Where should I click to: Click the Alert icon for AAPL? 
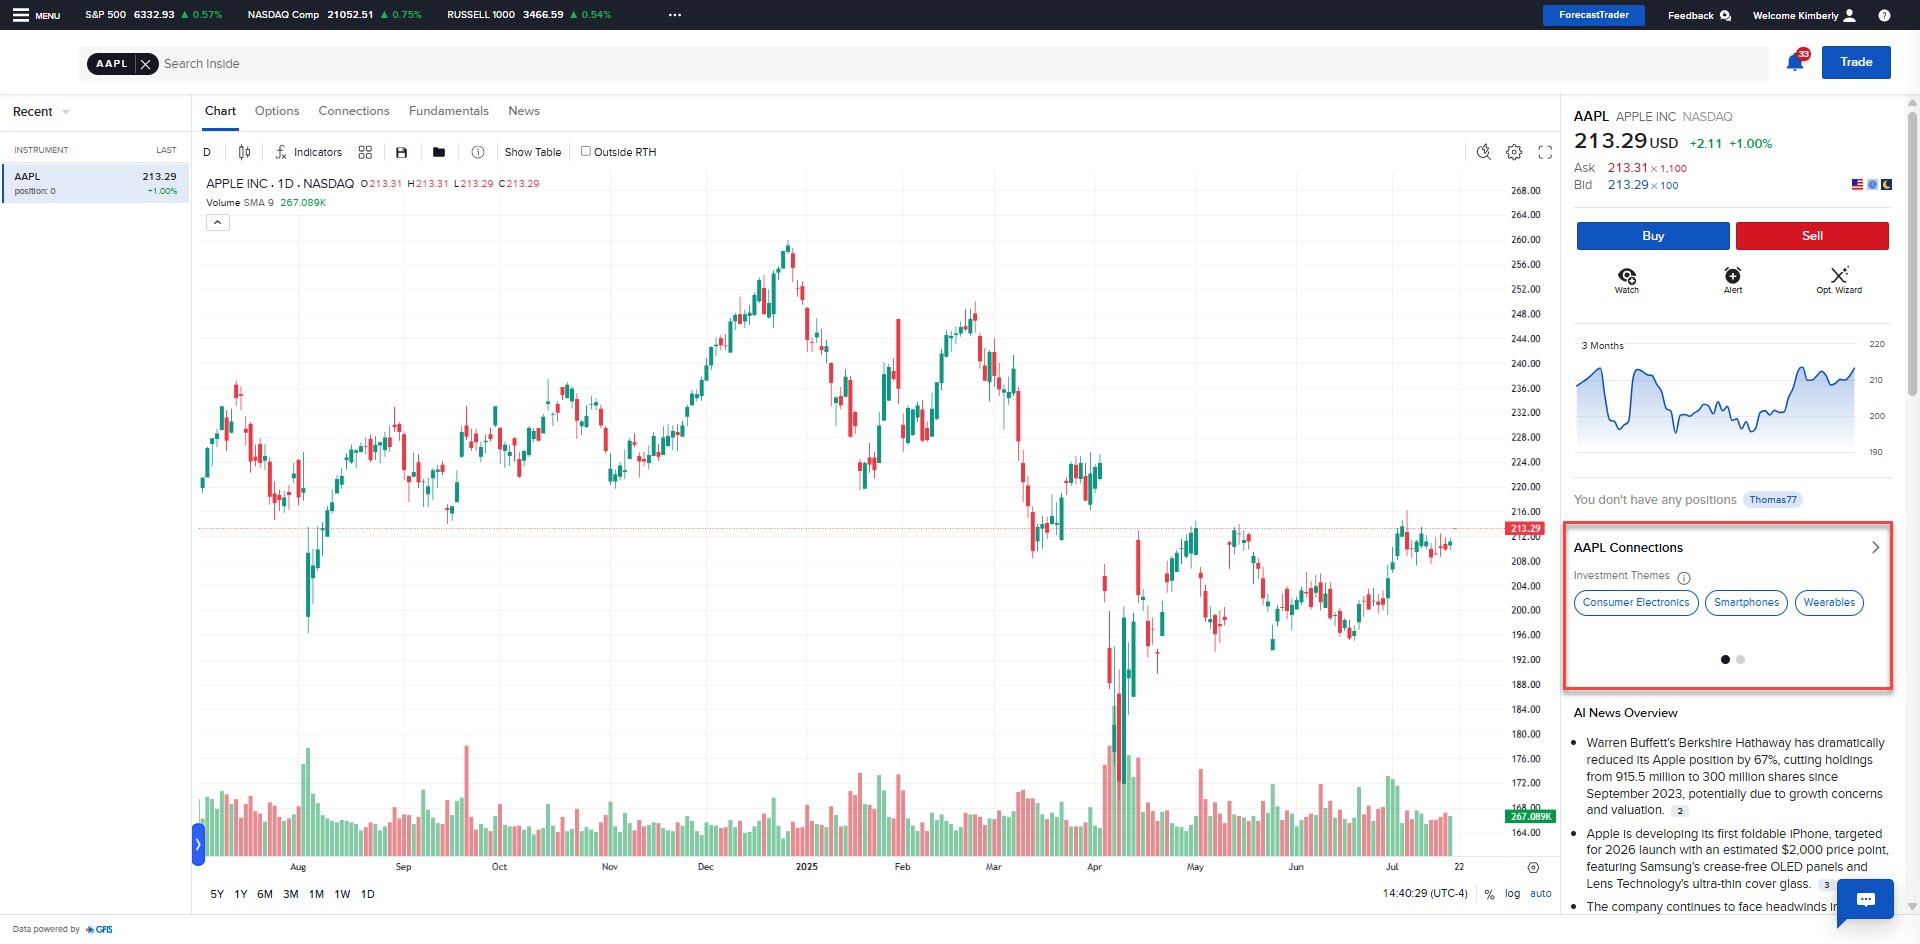point(1732,279)
